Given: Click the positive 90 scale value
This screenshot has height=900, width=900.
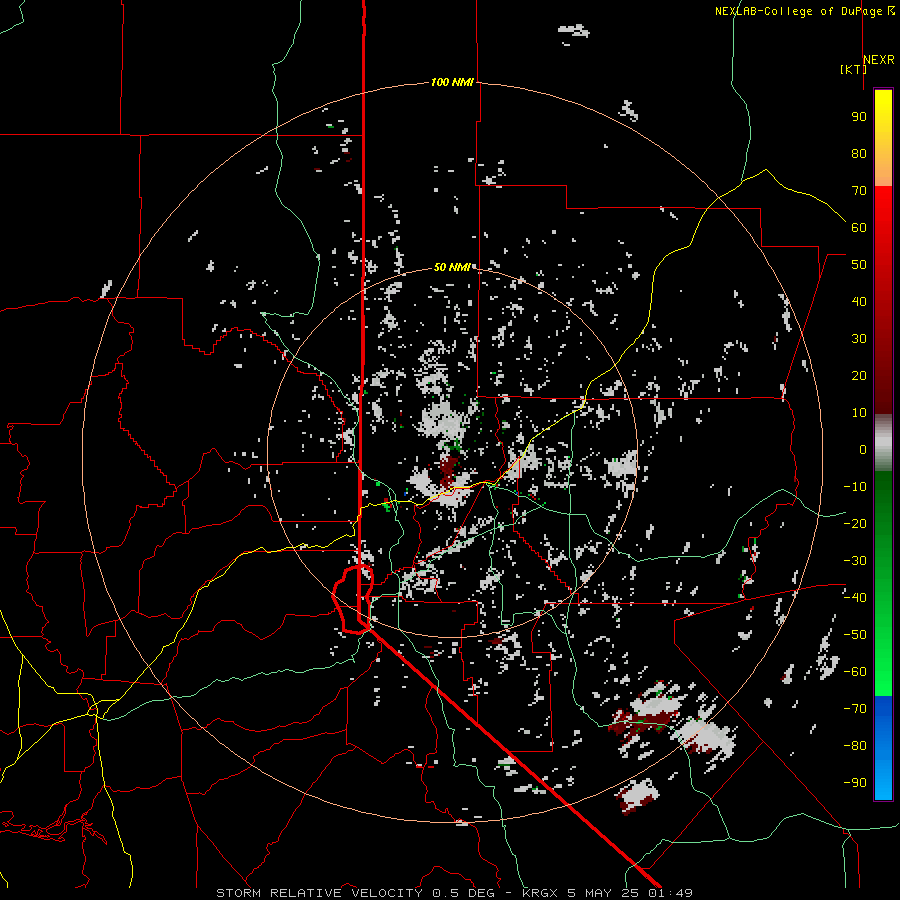Looking at the screenshot, I should pos(859,117).
